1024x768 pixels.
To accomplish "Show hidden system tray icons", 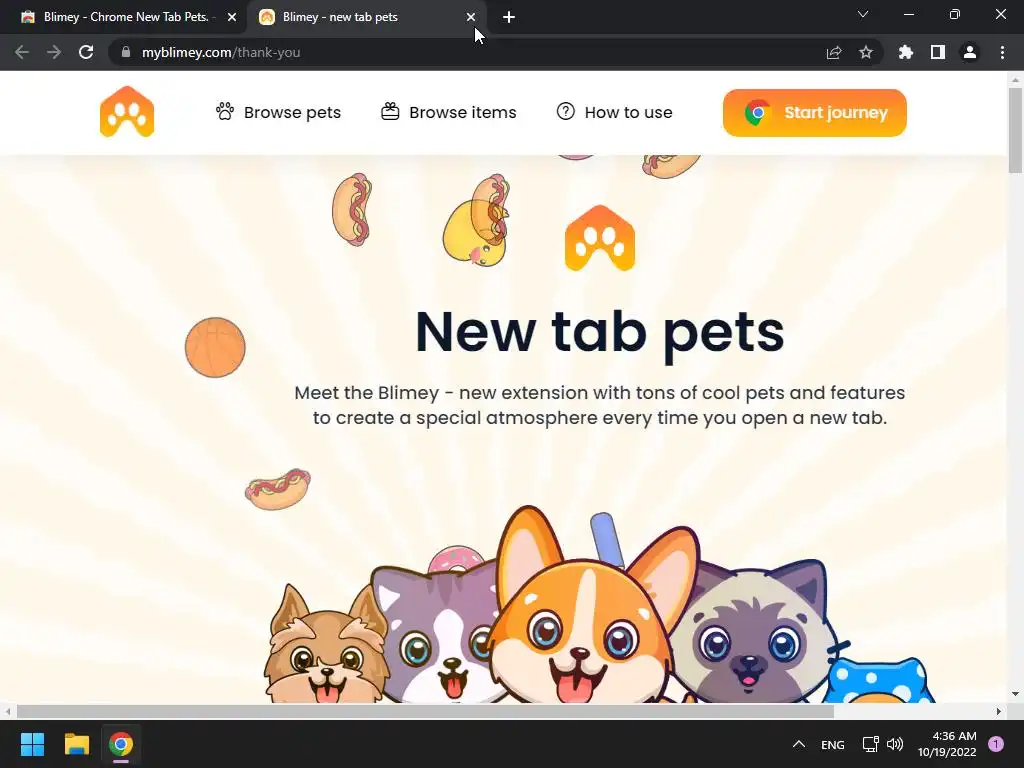I will tap(799, 744).
